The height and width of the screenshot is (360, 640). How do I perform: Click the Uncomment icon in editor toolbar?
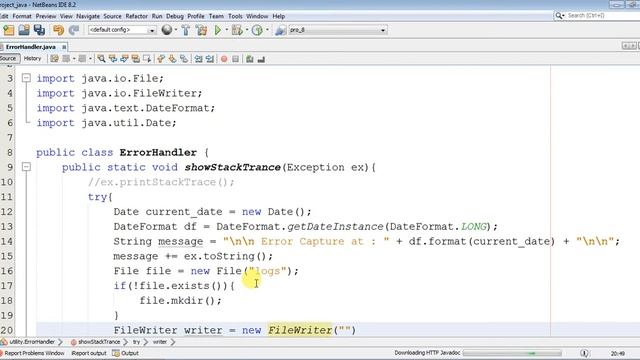pos(261,59)
